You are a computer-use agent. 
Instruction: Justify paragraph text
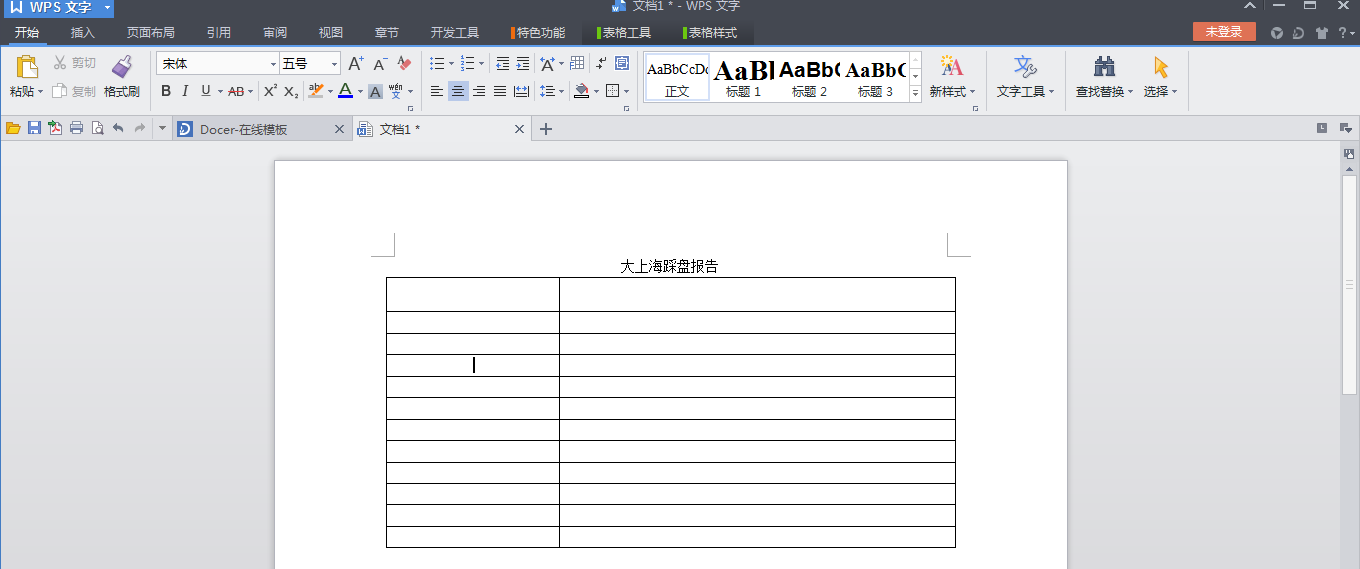[500, 91]
